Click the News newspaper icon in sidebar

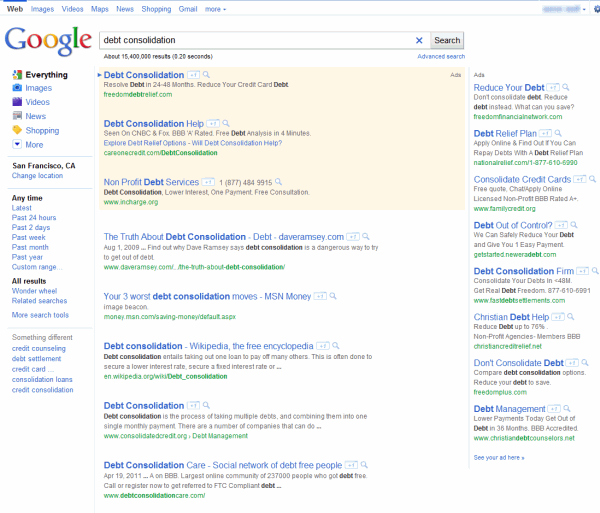tap(17, 116)
